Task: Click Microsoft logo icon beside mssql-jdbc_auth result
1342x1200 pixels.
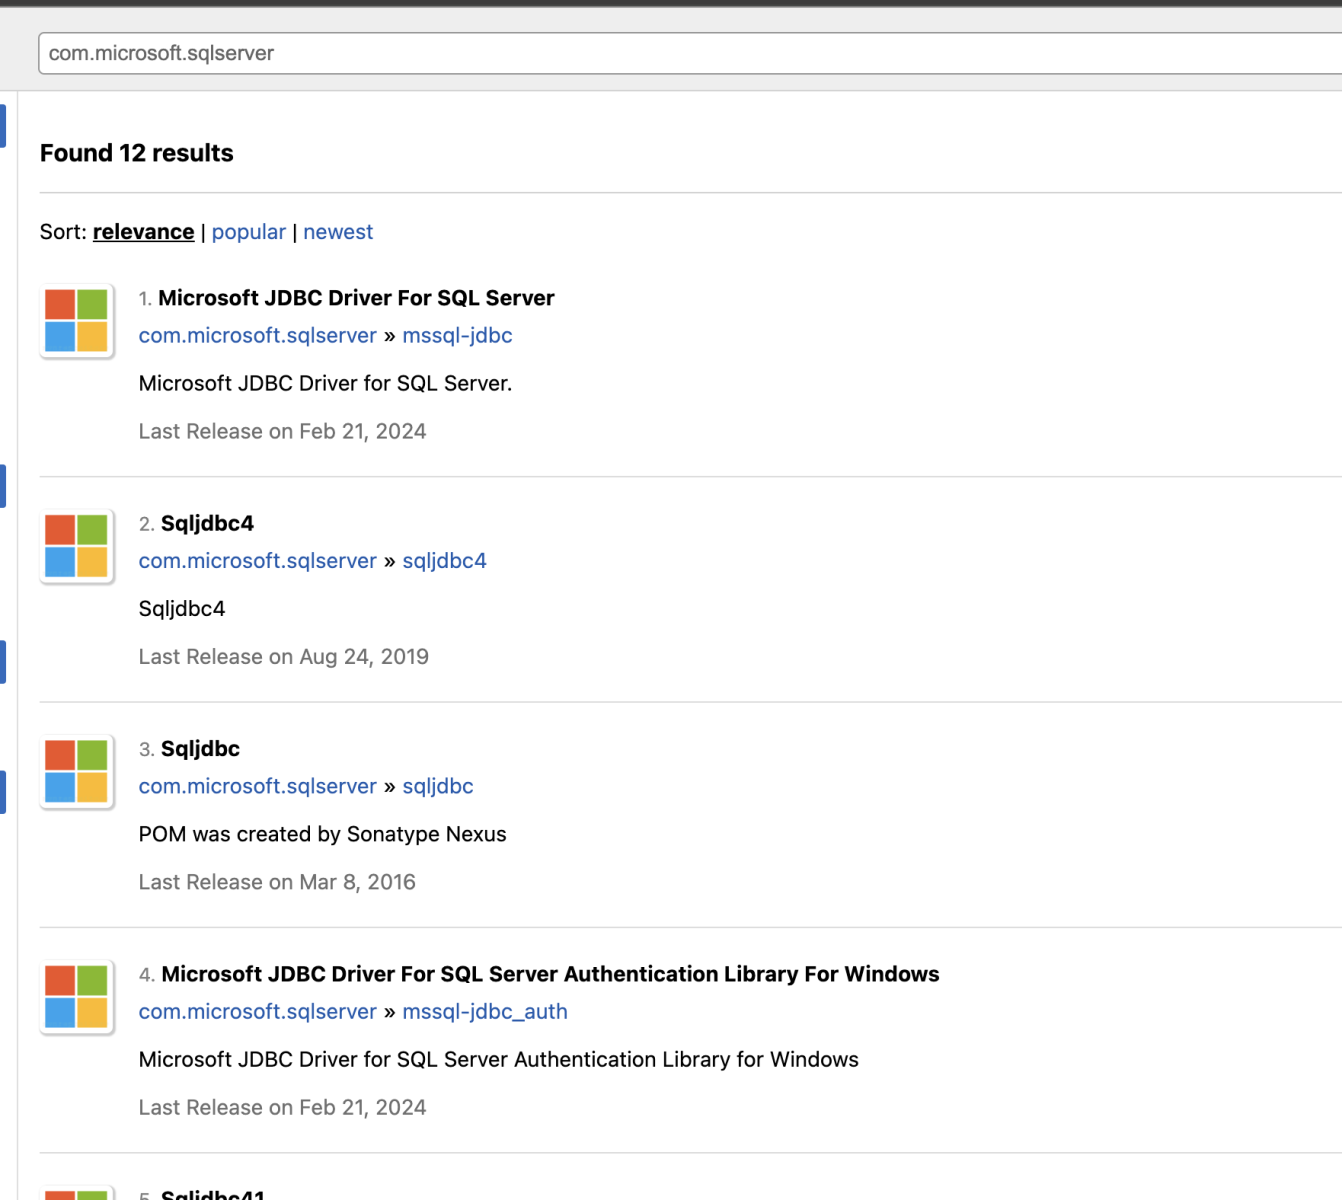Action: click(76, 997)
